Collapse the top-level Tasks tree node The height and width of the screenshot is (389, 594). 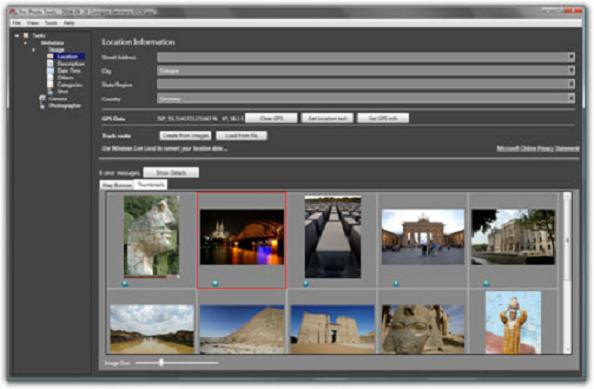pyautogui.click(x=17, y=36)
